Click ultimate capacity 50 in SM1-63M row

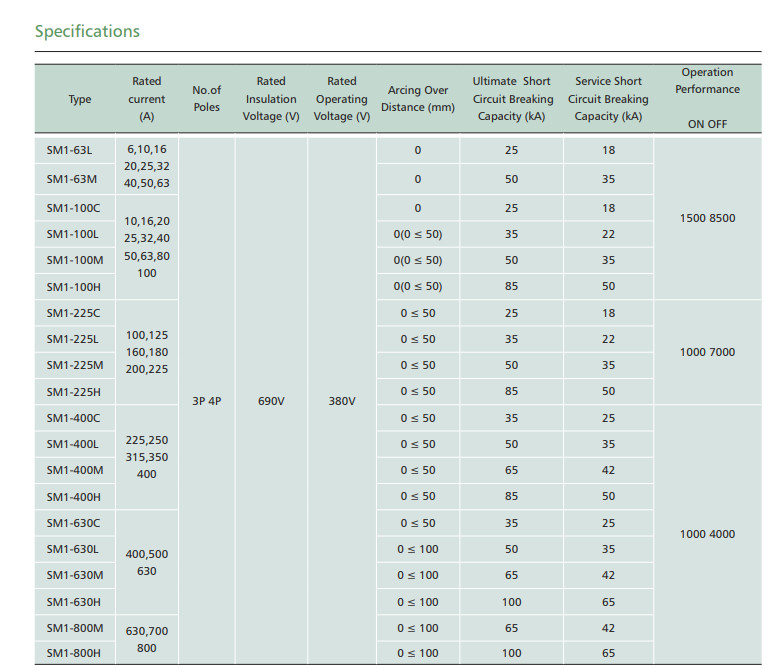click(x=511, y=179)
